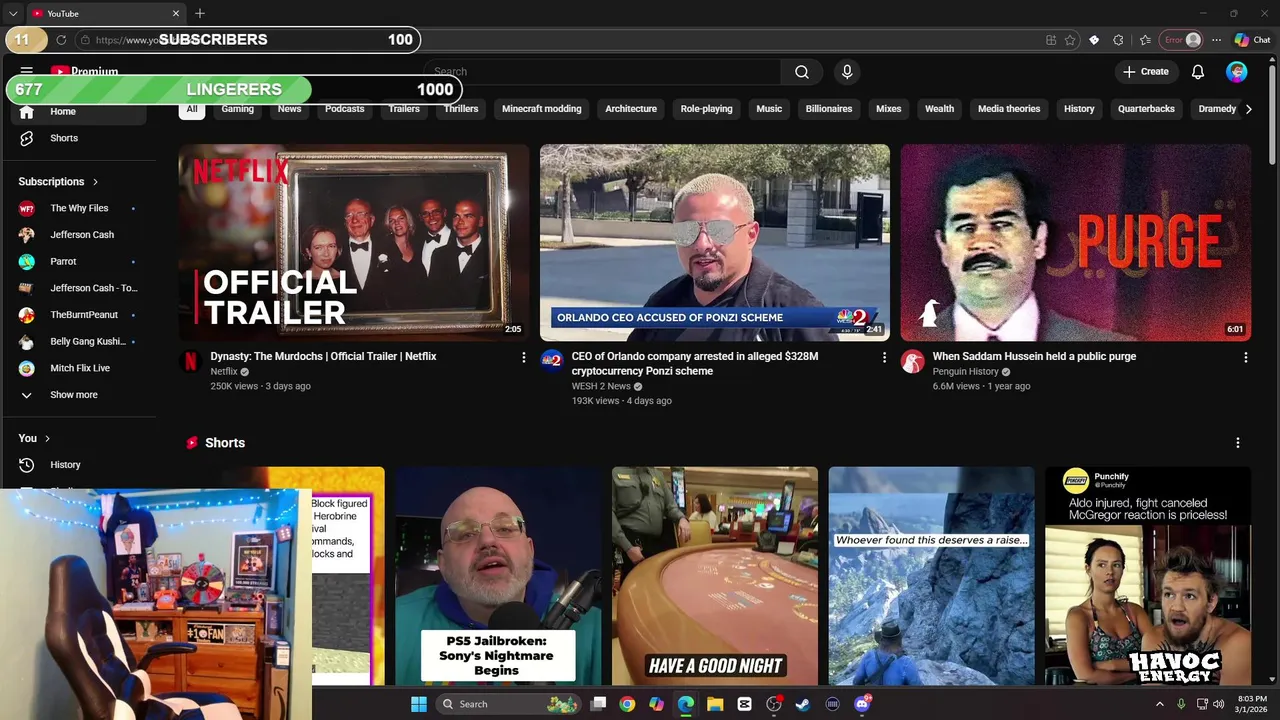Open the browser Settings and more menu
1280x720 pixels.
coord(1216,40)
